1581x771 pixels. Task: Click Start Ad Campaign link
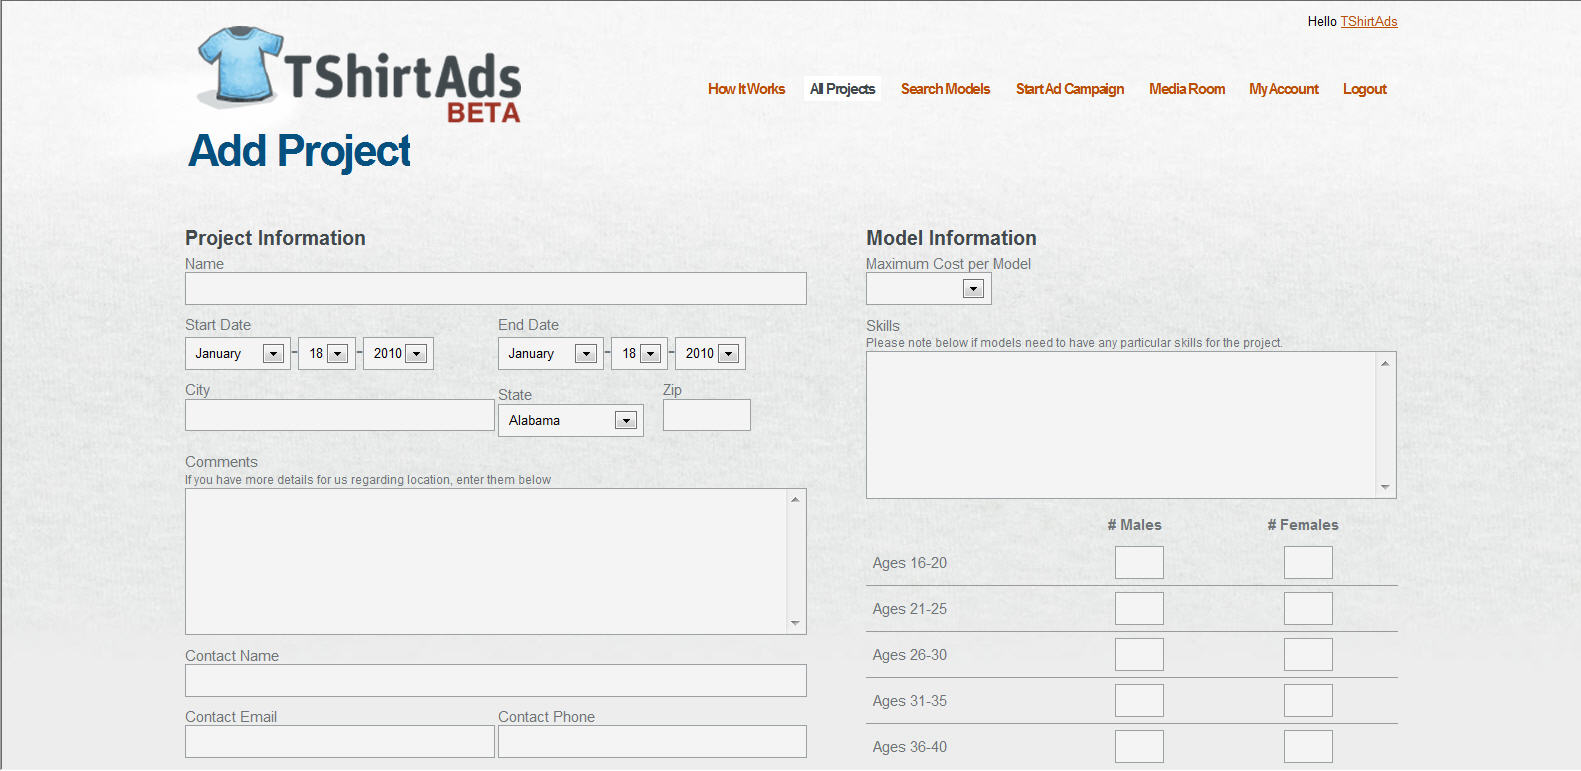[1069, 89]
